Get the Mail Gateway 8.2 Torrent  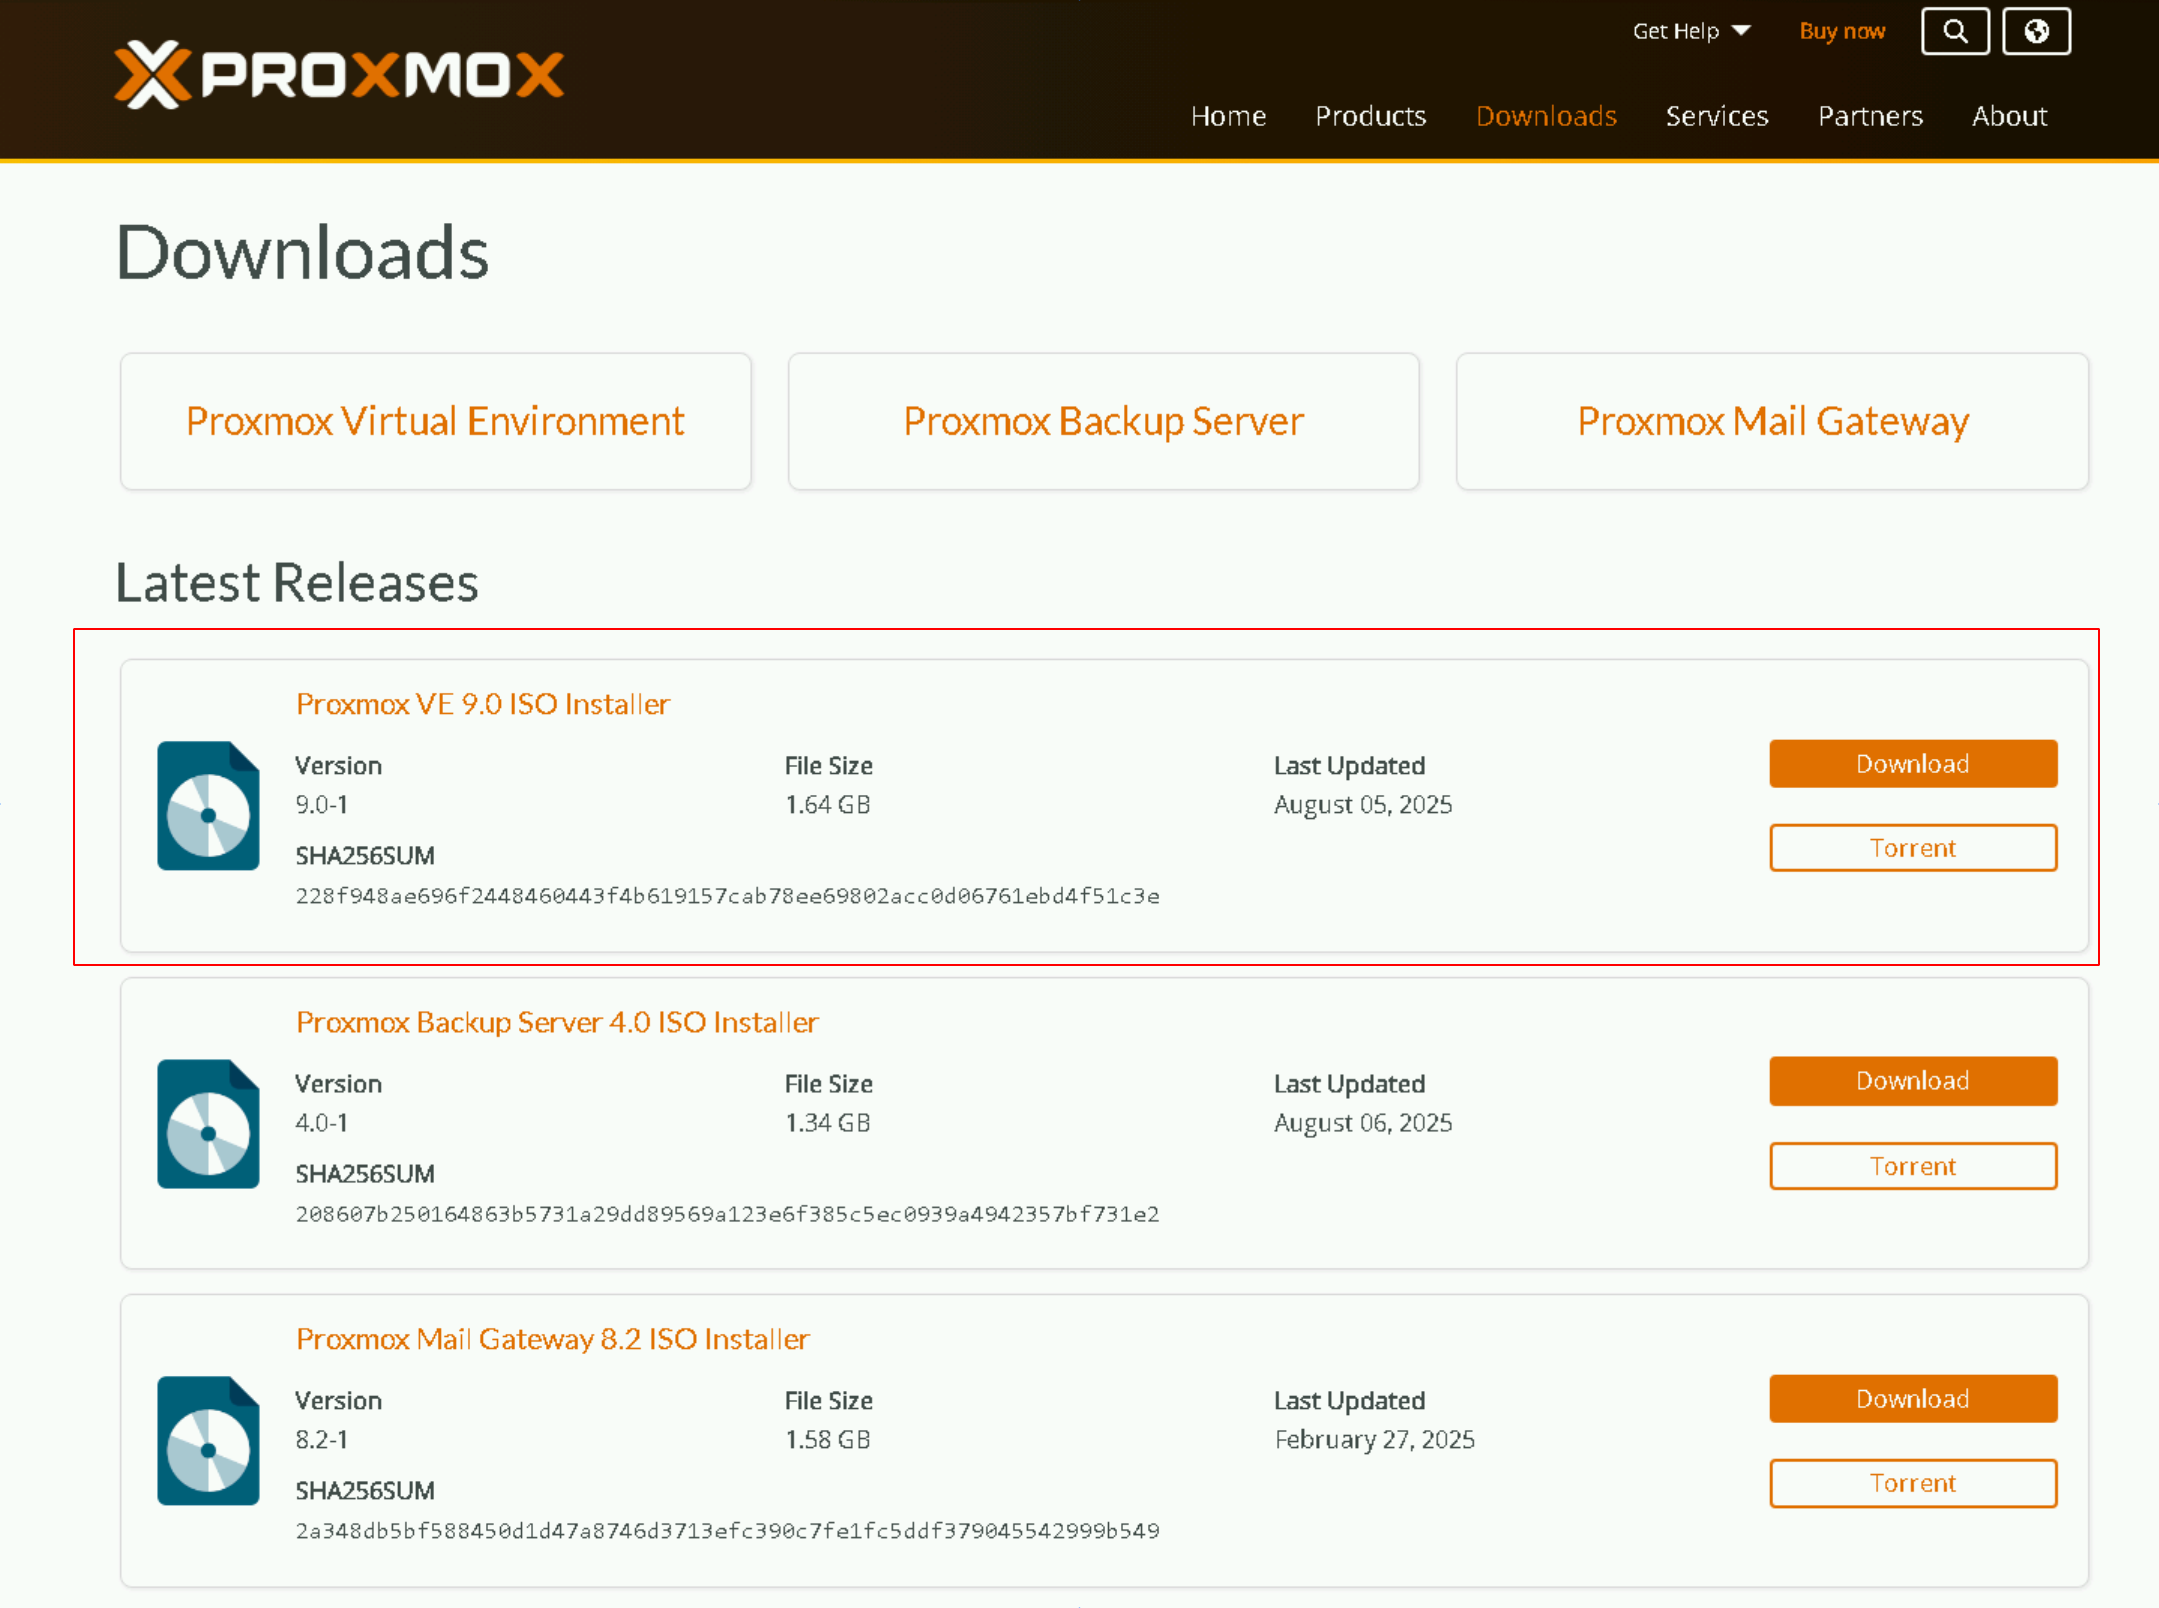click(1913, 1483)
